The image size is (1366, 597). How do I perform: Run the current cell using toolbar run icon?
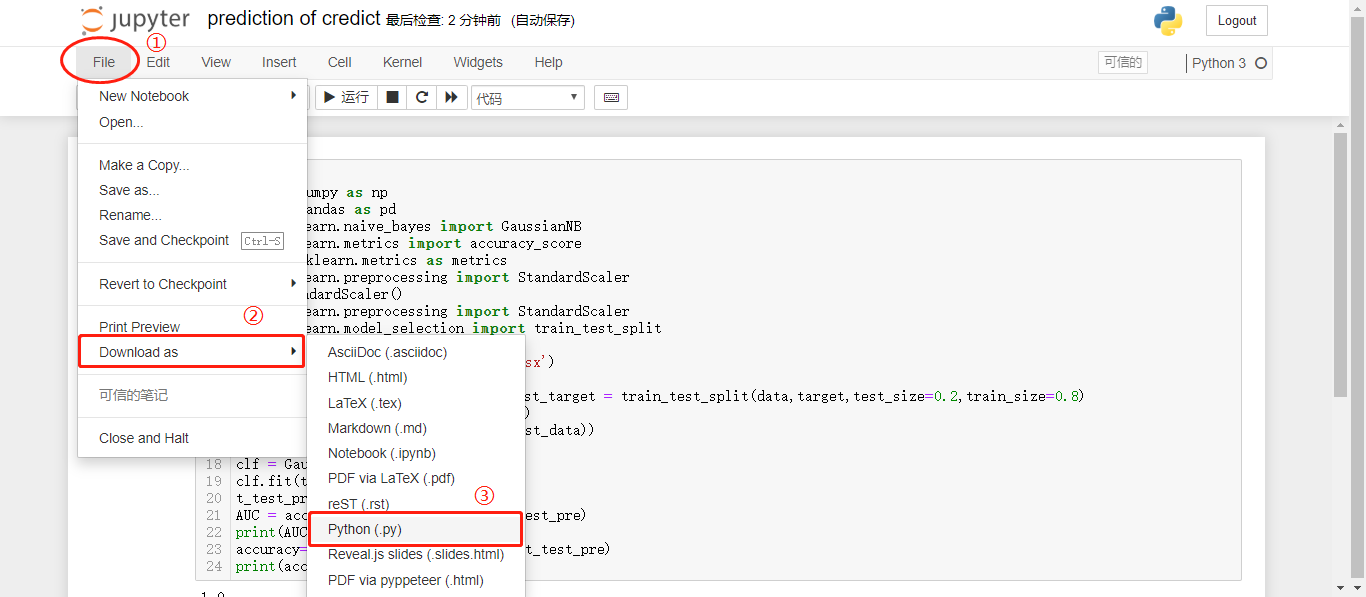pyautogui.click(x=345, y=97)
